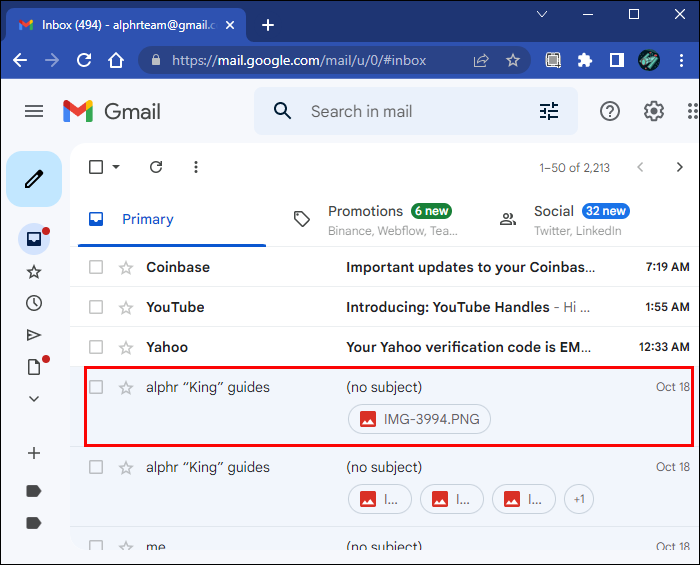The image size is (700, 565).
Task: Go to newer emails page arrow
Action: tap(640, 167)
